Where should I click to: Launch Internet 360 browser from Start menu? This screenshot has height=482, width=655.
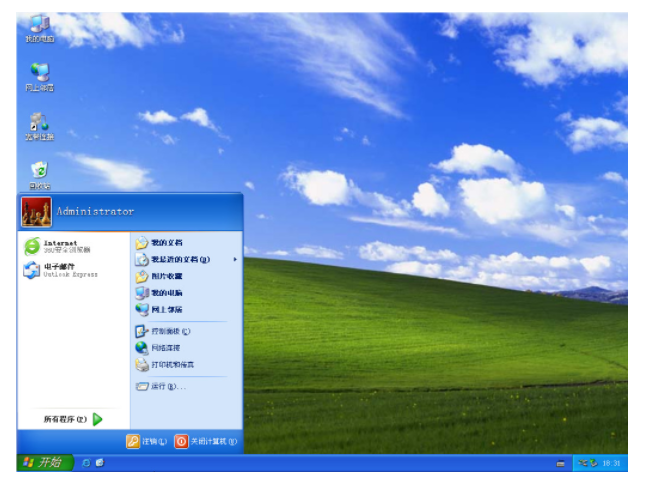click(x=58, y=246)
